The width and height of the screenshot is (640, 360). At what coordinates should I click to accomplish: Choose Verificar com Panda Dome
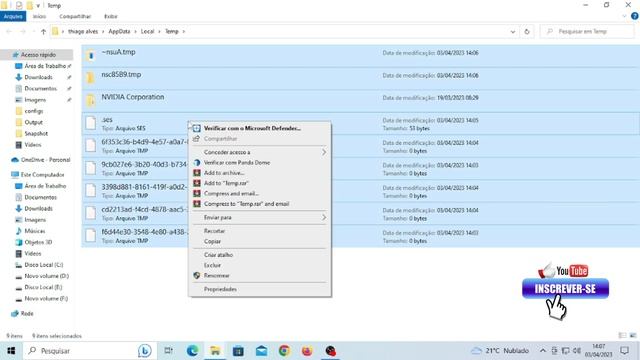(x=260, y=162)
